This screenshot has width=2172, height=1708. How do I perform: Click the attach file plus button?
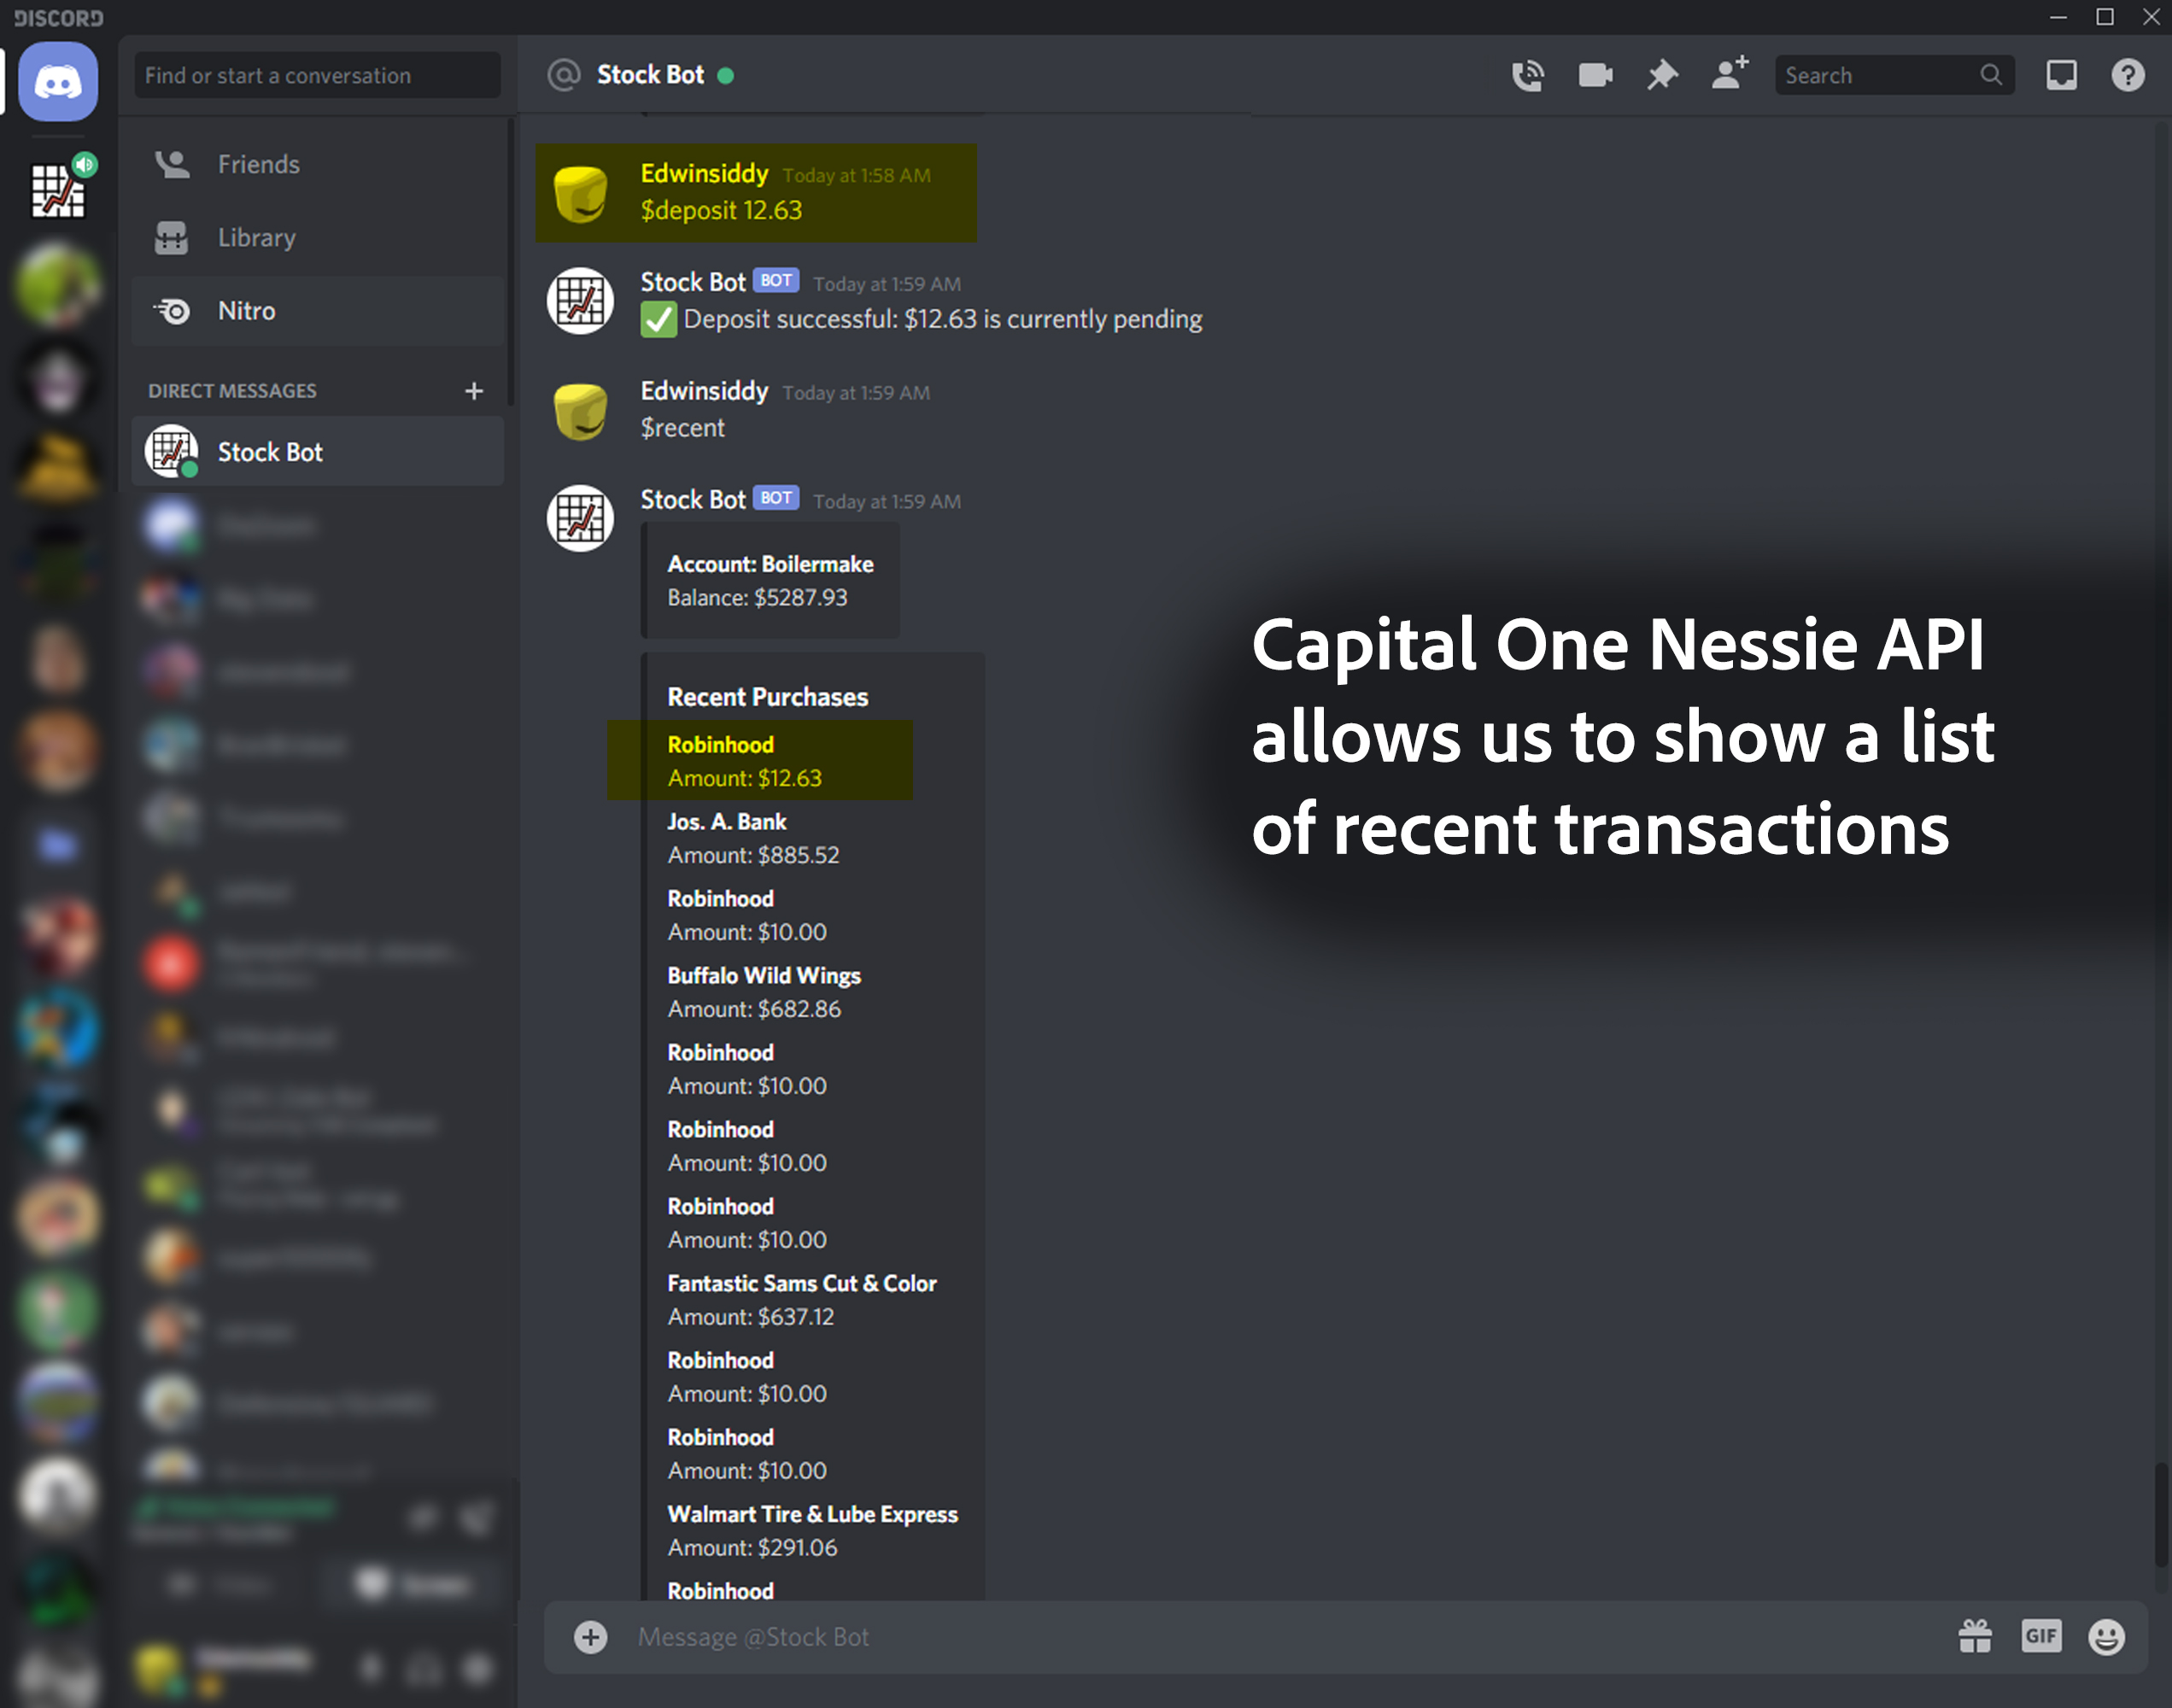590,1637
